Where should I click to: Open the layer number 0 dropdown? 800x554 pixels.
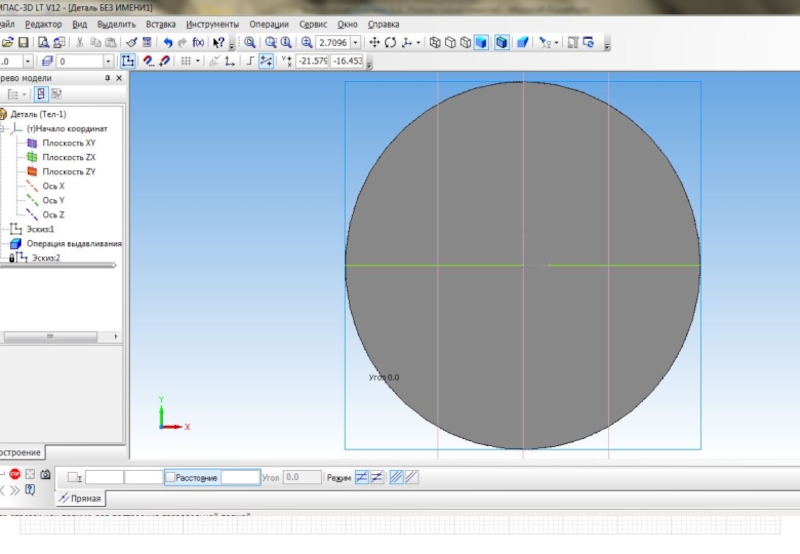point(108,61)
